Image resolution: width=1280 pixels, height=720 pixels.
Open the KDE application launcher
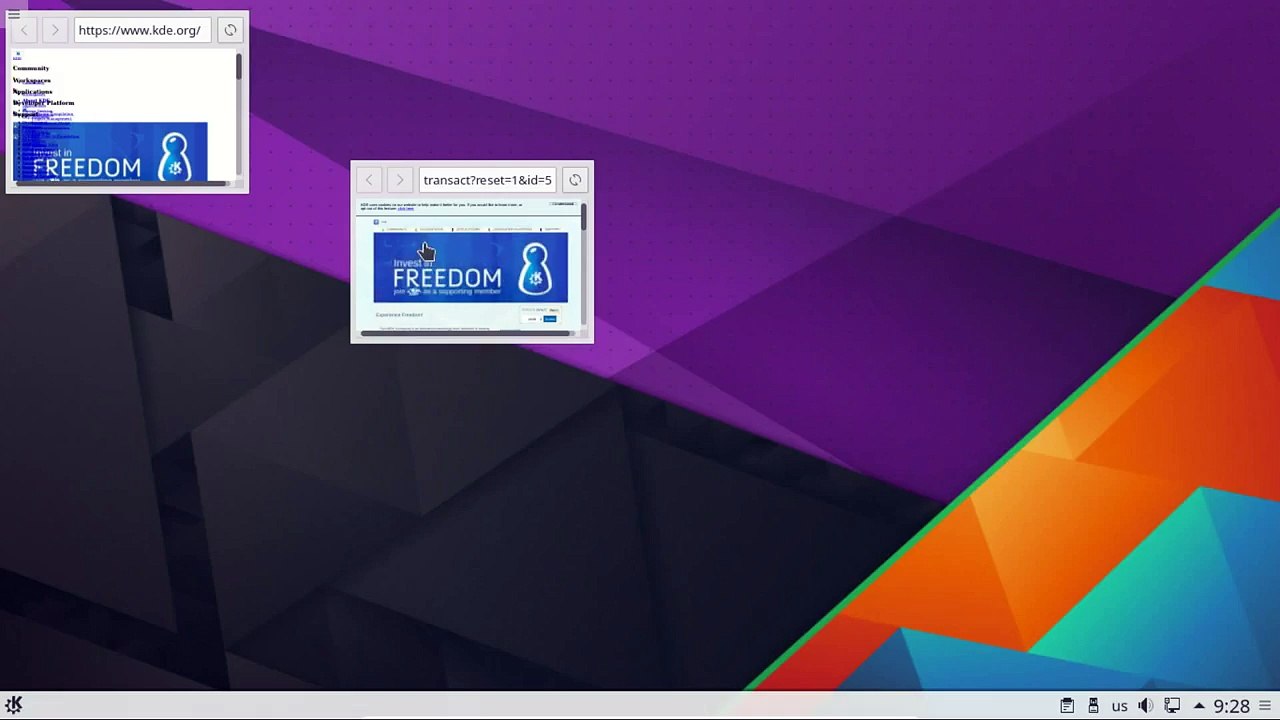(14, 705)
